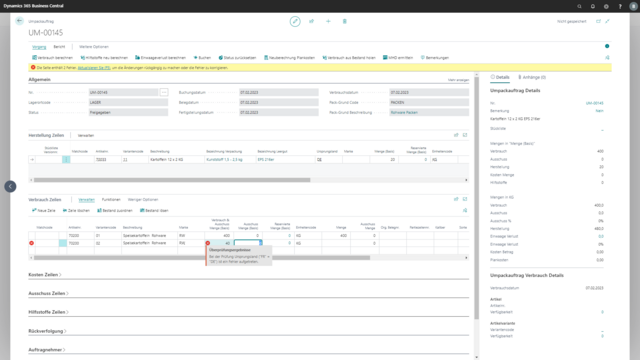The width and height of the screenshot is (640, 360).
Task: Click Hilfsstoffe neu berechnen action
Action: pyautogui.click(x=104, y=58)
